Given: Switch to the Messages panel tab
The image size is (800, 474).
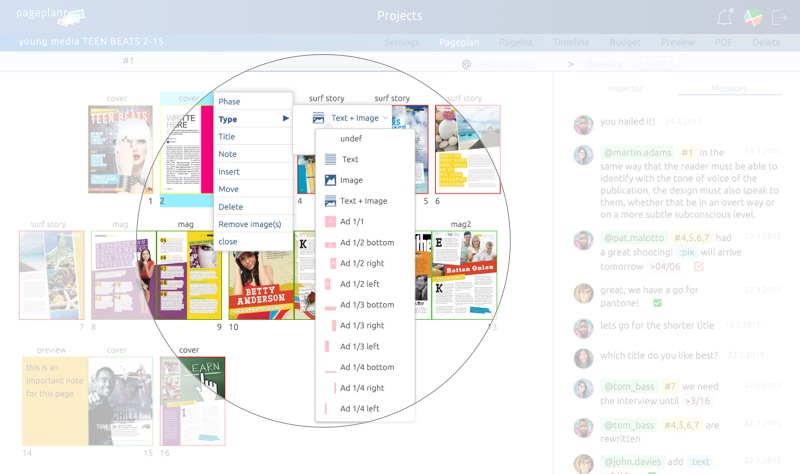Looking at the screenshot, I should point(729,88).
